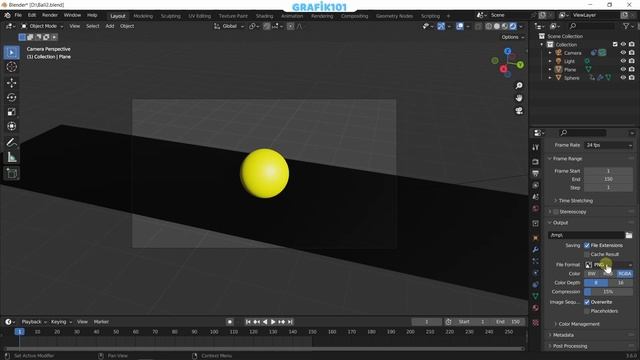640x360 pixels.
Task: Hide Light in viewport via eye icon
Action: pos(623,61)
